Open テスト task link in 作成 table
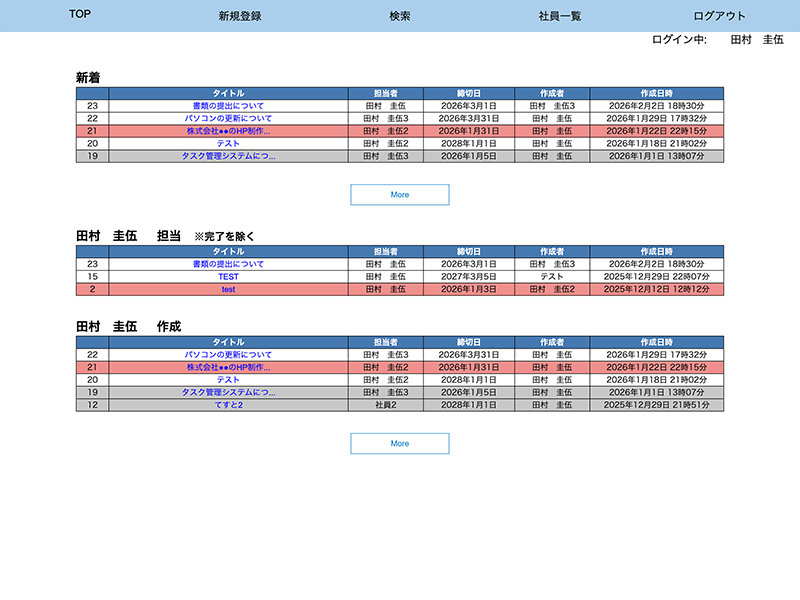 [x=228, y=380]
